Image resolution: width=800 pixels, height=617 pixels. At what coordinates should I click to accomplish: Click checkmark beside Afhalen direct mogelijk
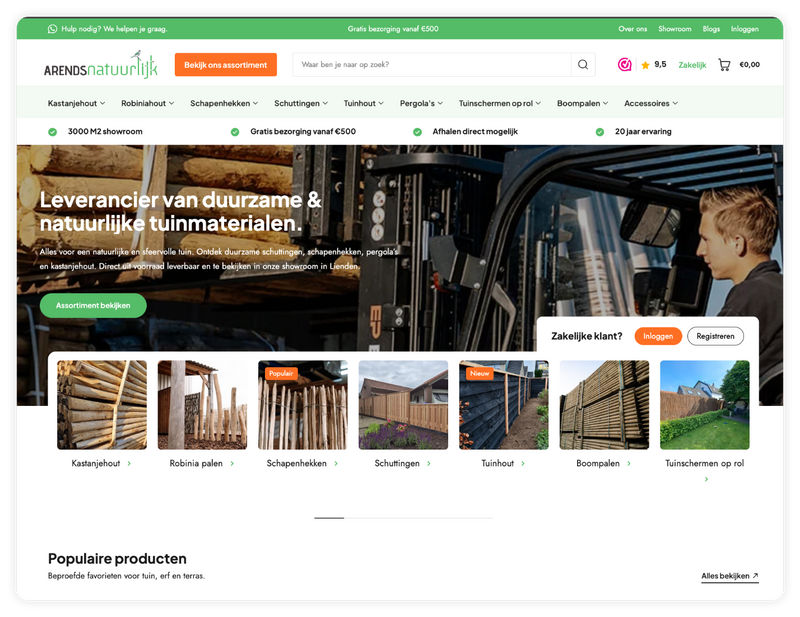coord(417,132)
